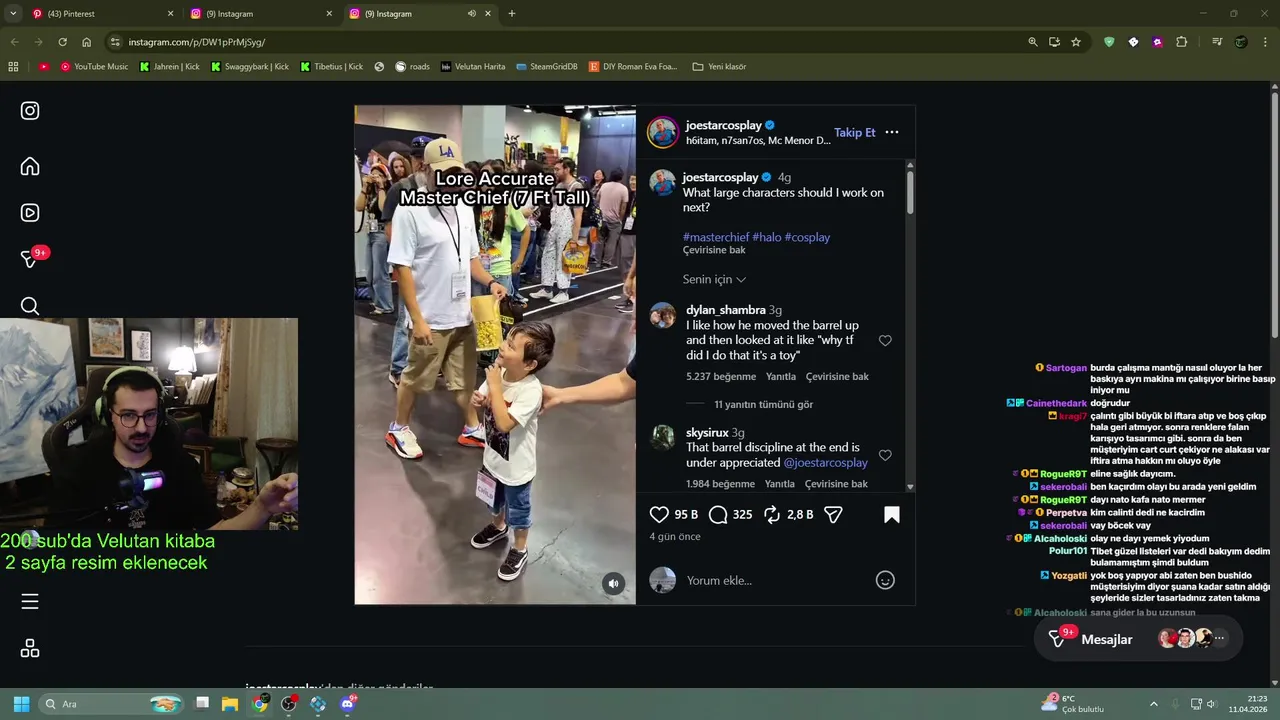Open the Chrome profile avatar
Viewport: 1280px width, 720px height.
coord(1241,42)
